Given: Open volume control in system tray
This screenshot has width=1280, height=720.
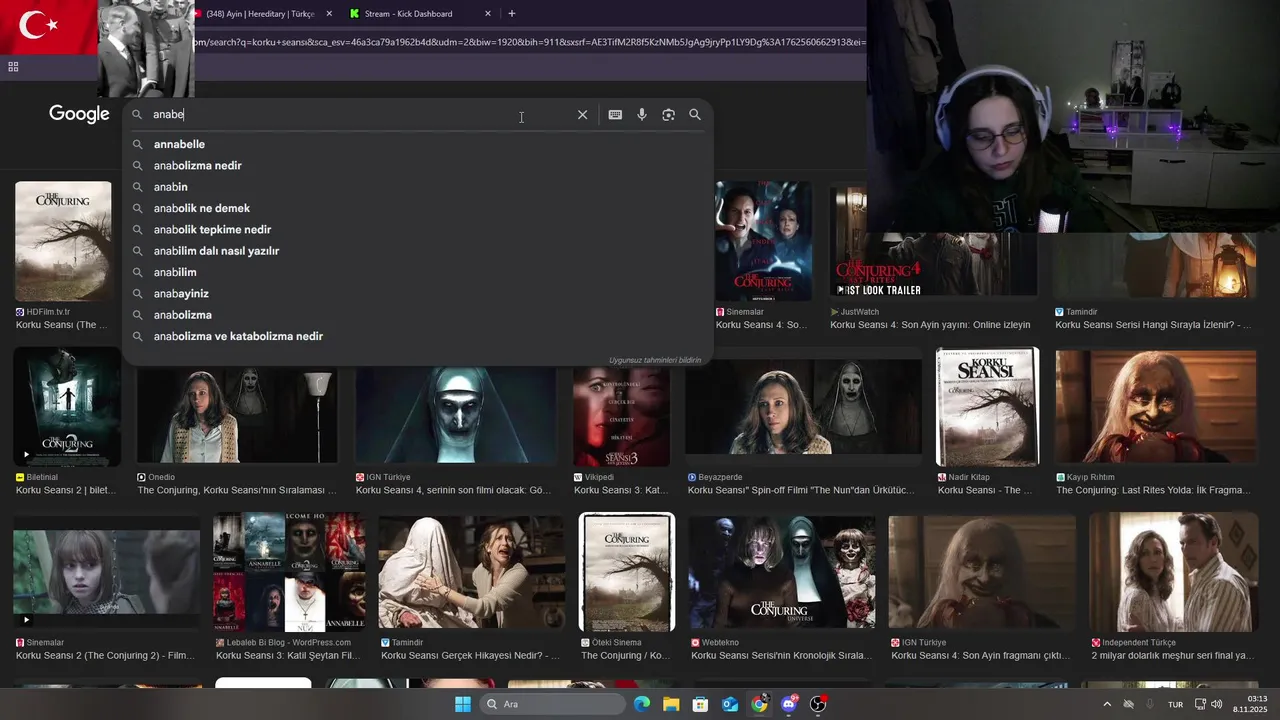Looking at the screenshot, I should [1217, 704].
